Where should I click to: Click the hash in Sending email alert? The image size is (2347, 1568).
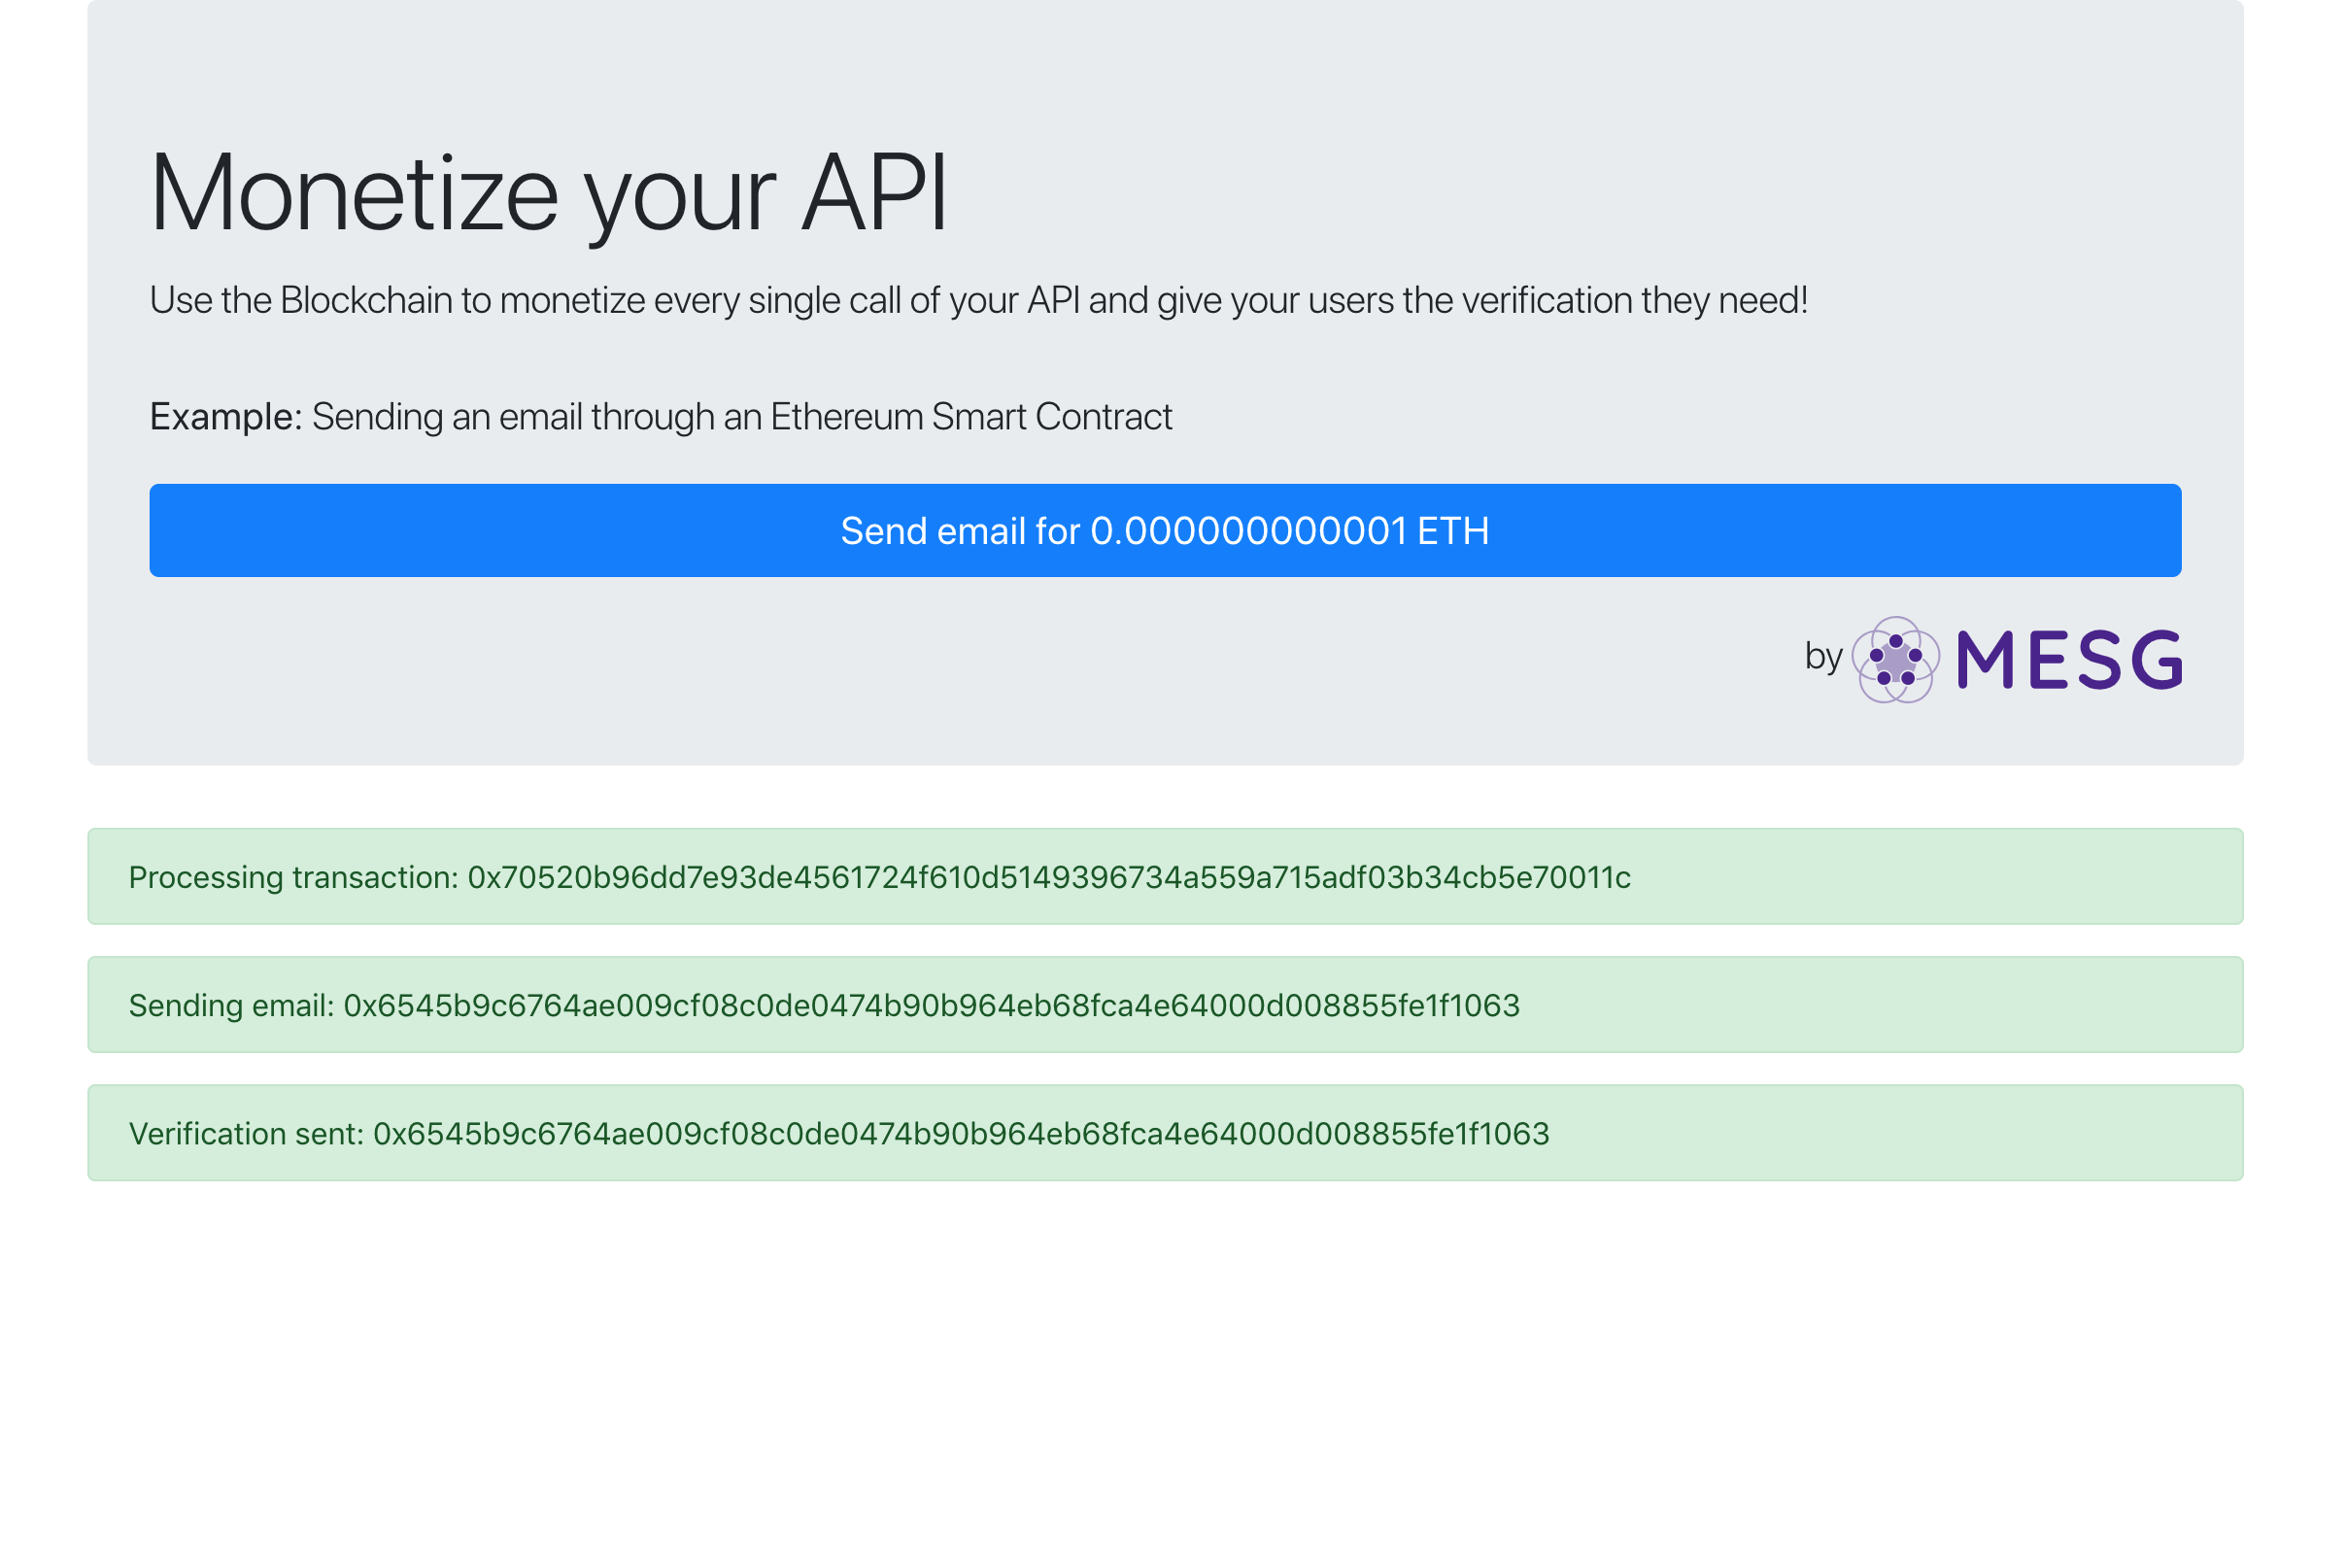point(931,1006)
